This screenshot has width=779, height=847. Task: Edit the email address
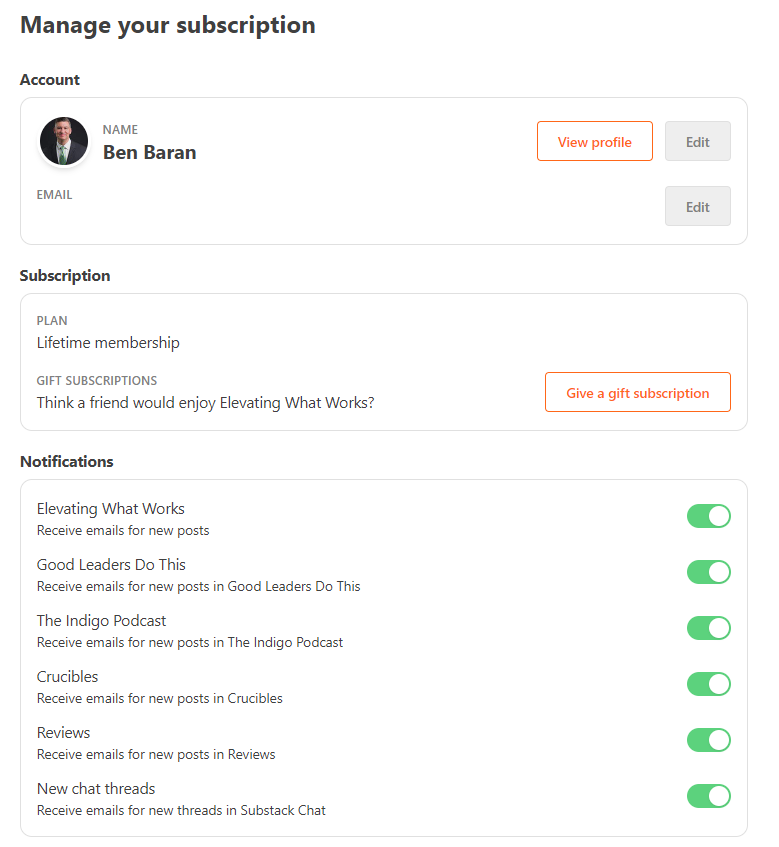point(697,206)
